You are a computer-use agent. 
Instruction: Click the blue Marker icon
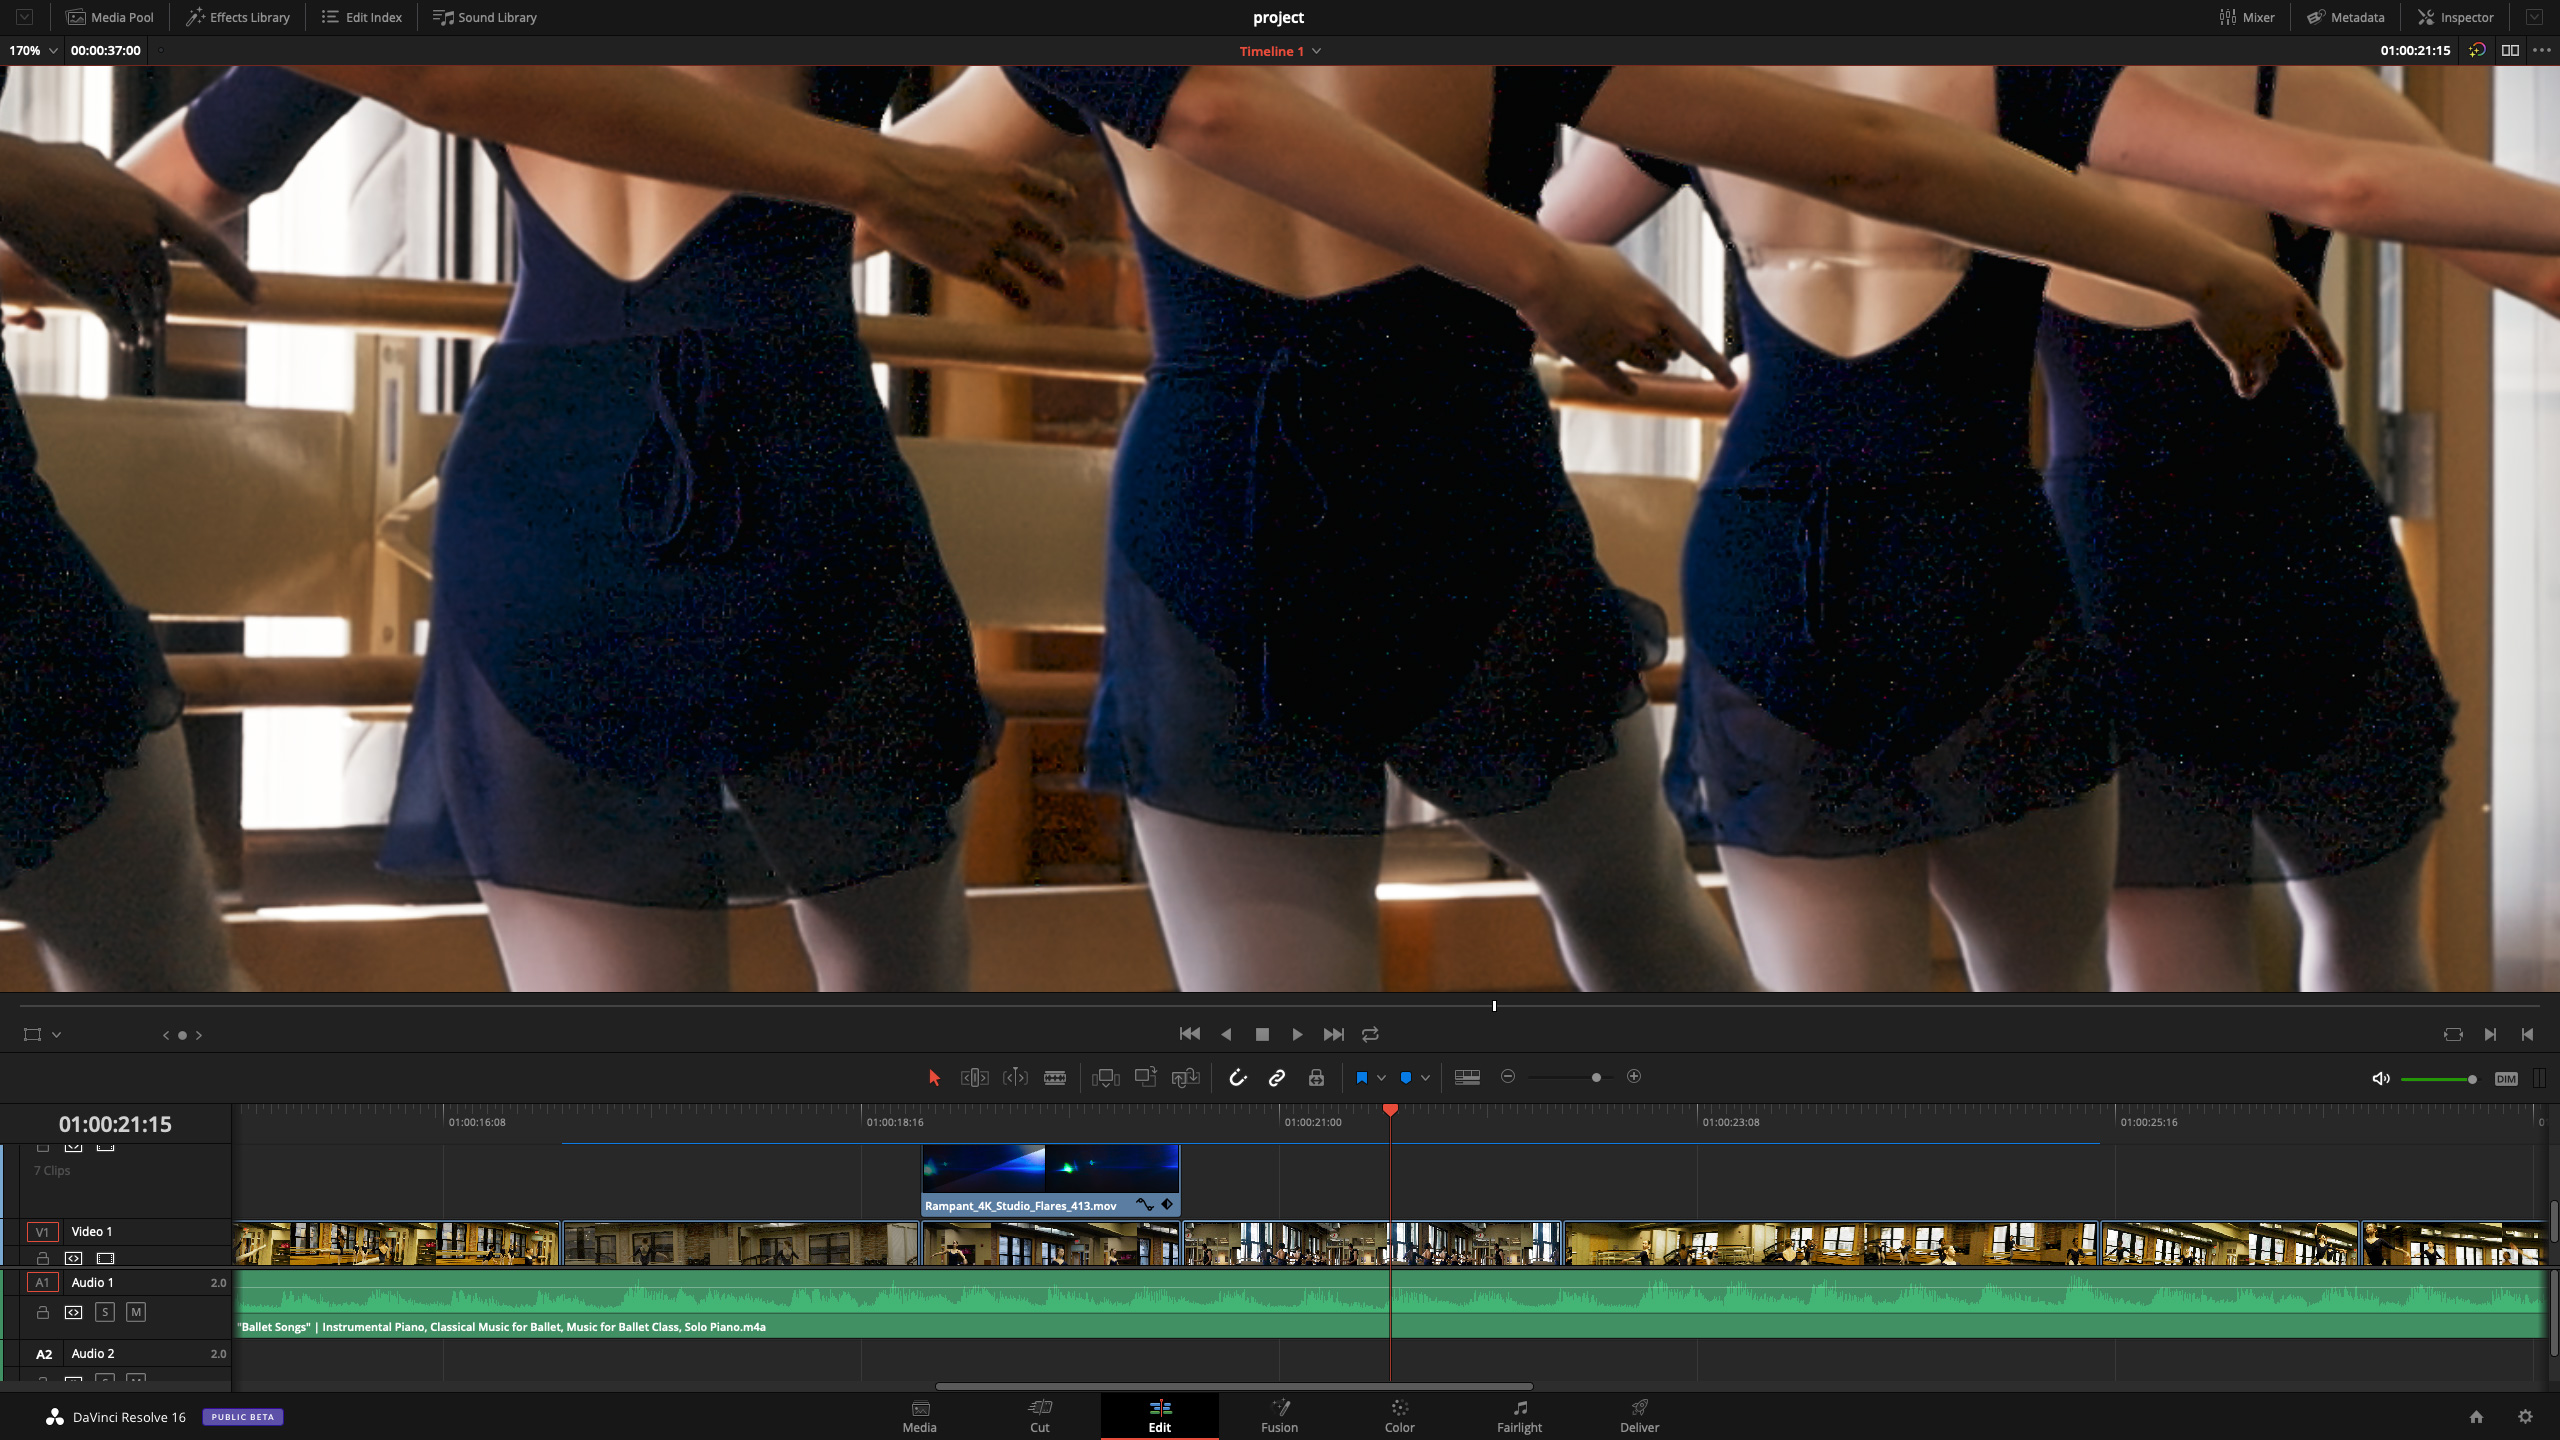[x=1405, y=1078]
